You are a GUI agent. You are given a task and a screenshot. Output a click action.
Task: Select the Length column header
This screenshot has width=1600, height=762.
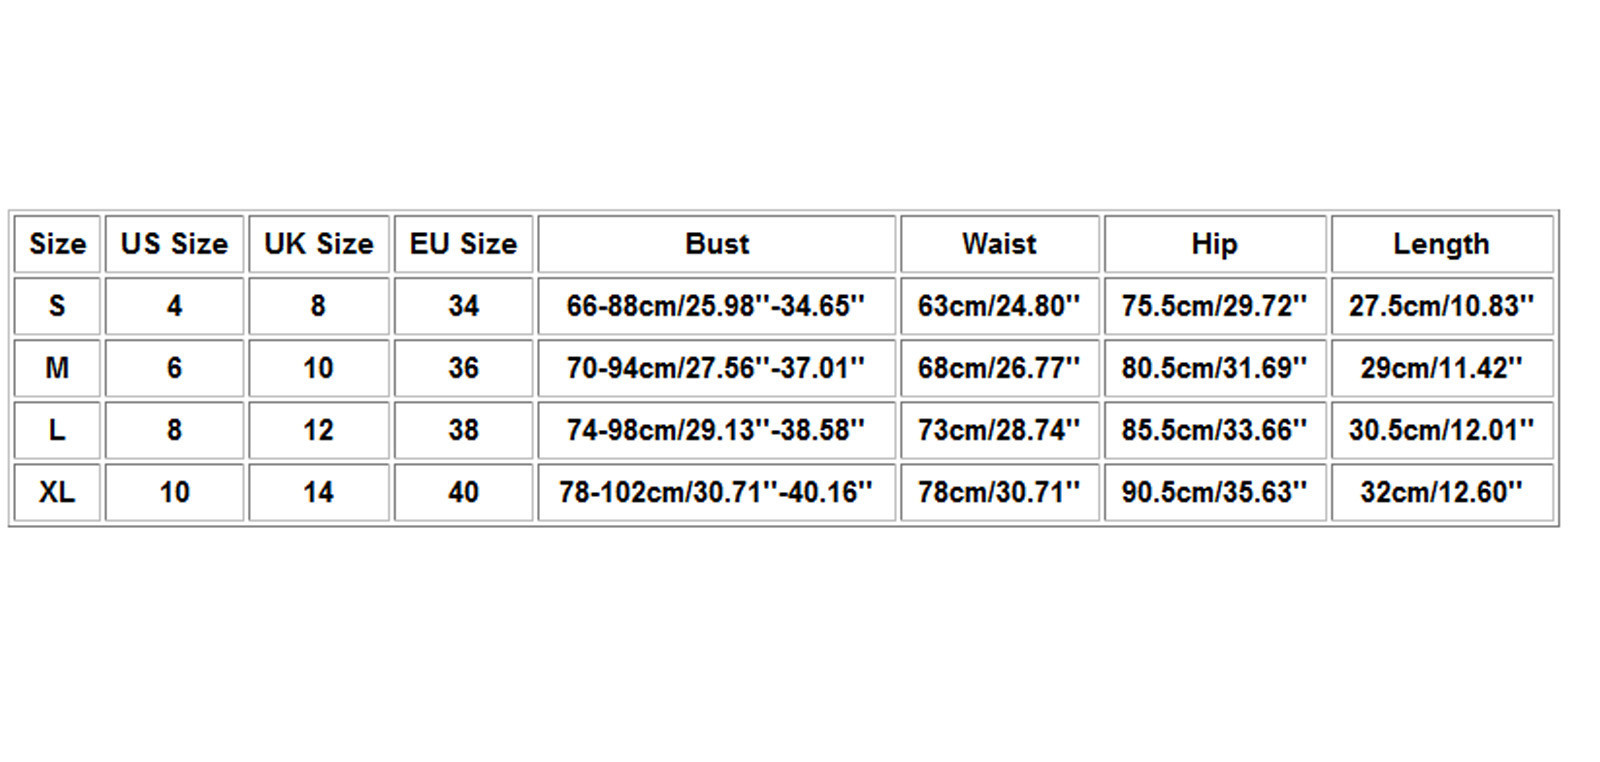pos(1441,244)
